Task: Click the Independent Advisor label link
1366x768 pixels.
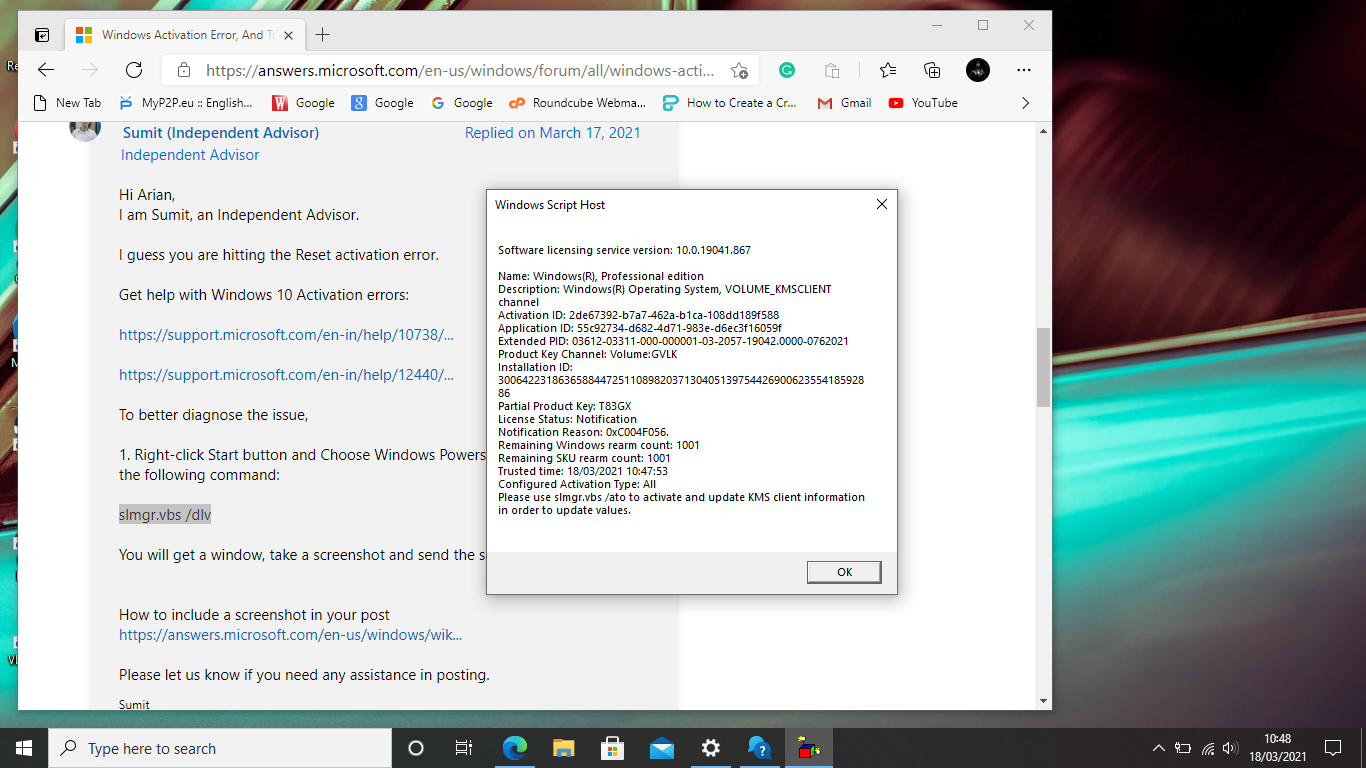Action: pos(190,155)
